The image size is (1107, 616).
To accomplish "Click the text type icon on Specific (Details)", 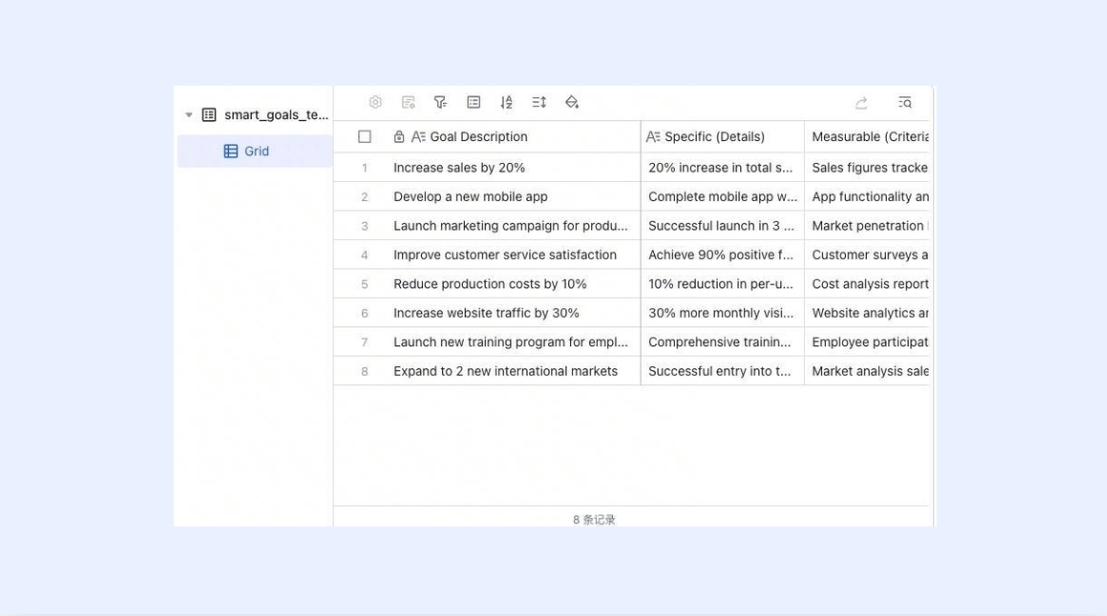I will pyautogui.click(x=653, y=136).
